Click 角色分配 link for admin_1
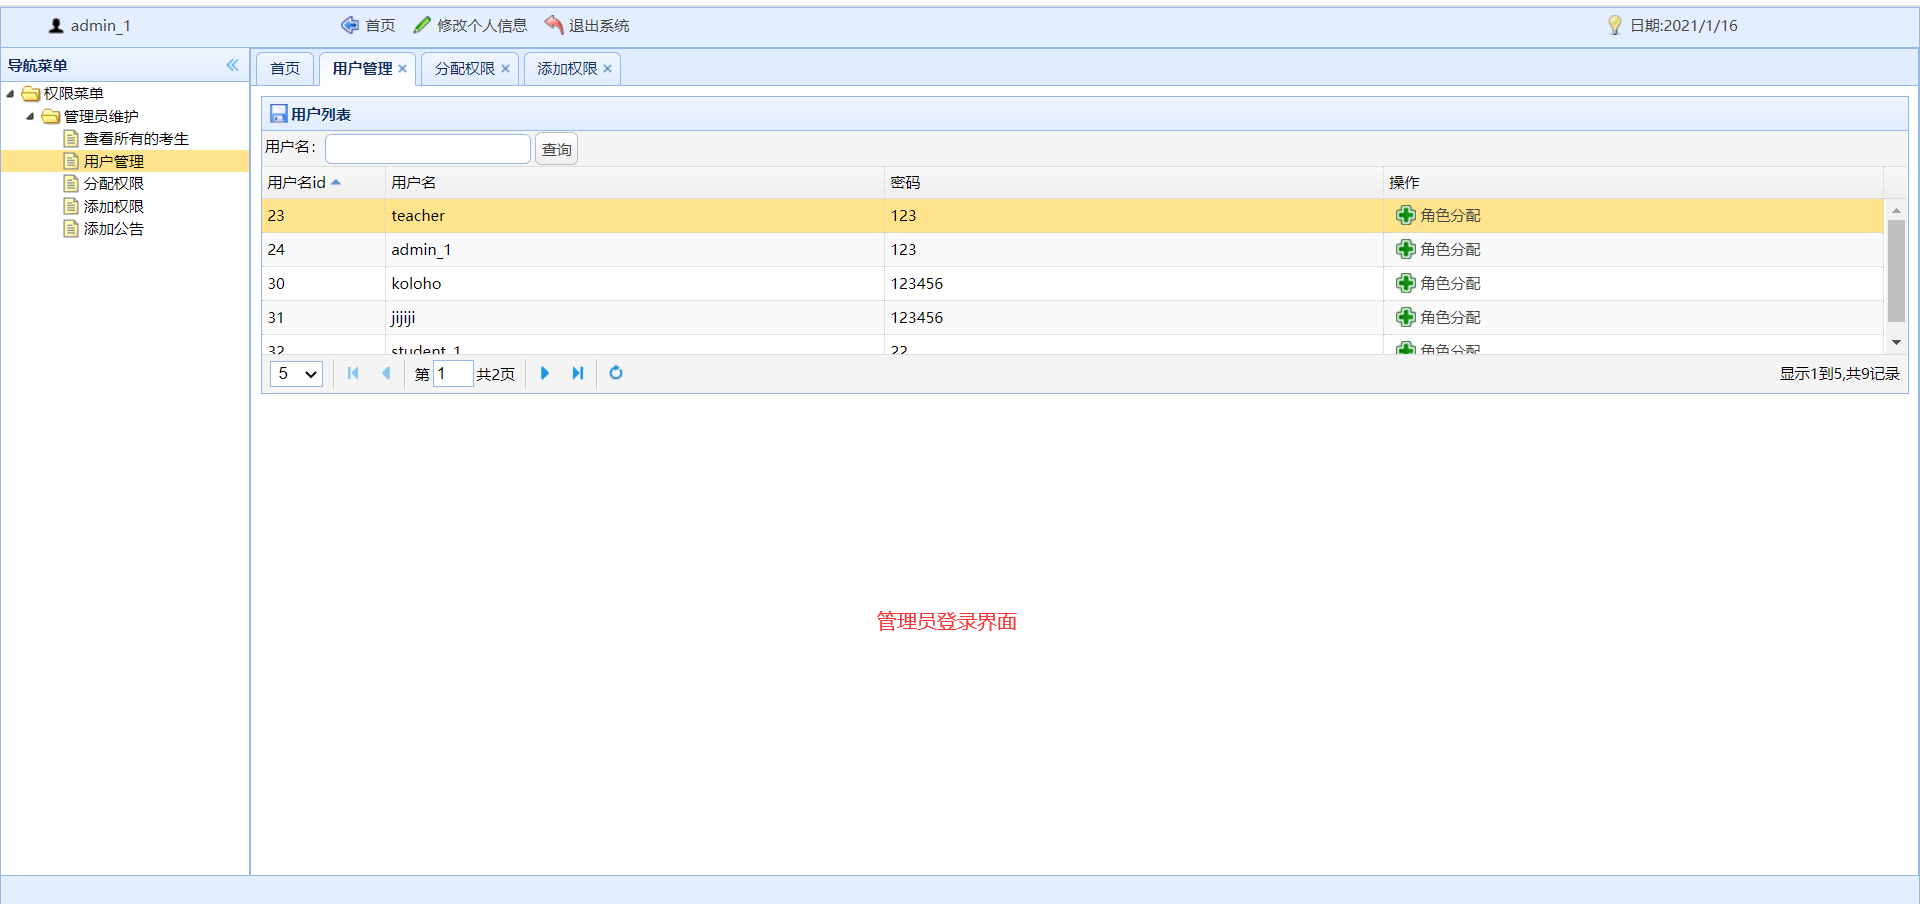Image resolution: width=1920 pixels, height=904 pixels. click(1449, 249)
